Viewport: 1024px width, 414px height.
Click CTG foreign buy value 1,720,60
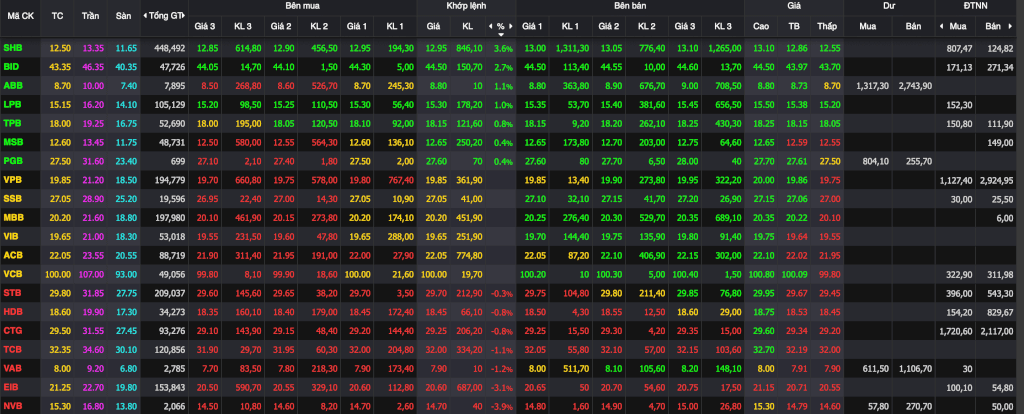point(956,331)
